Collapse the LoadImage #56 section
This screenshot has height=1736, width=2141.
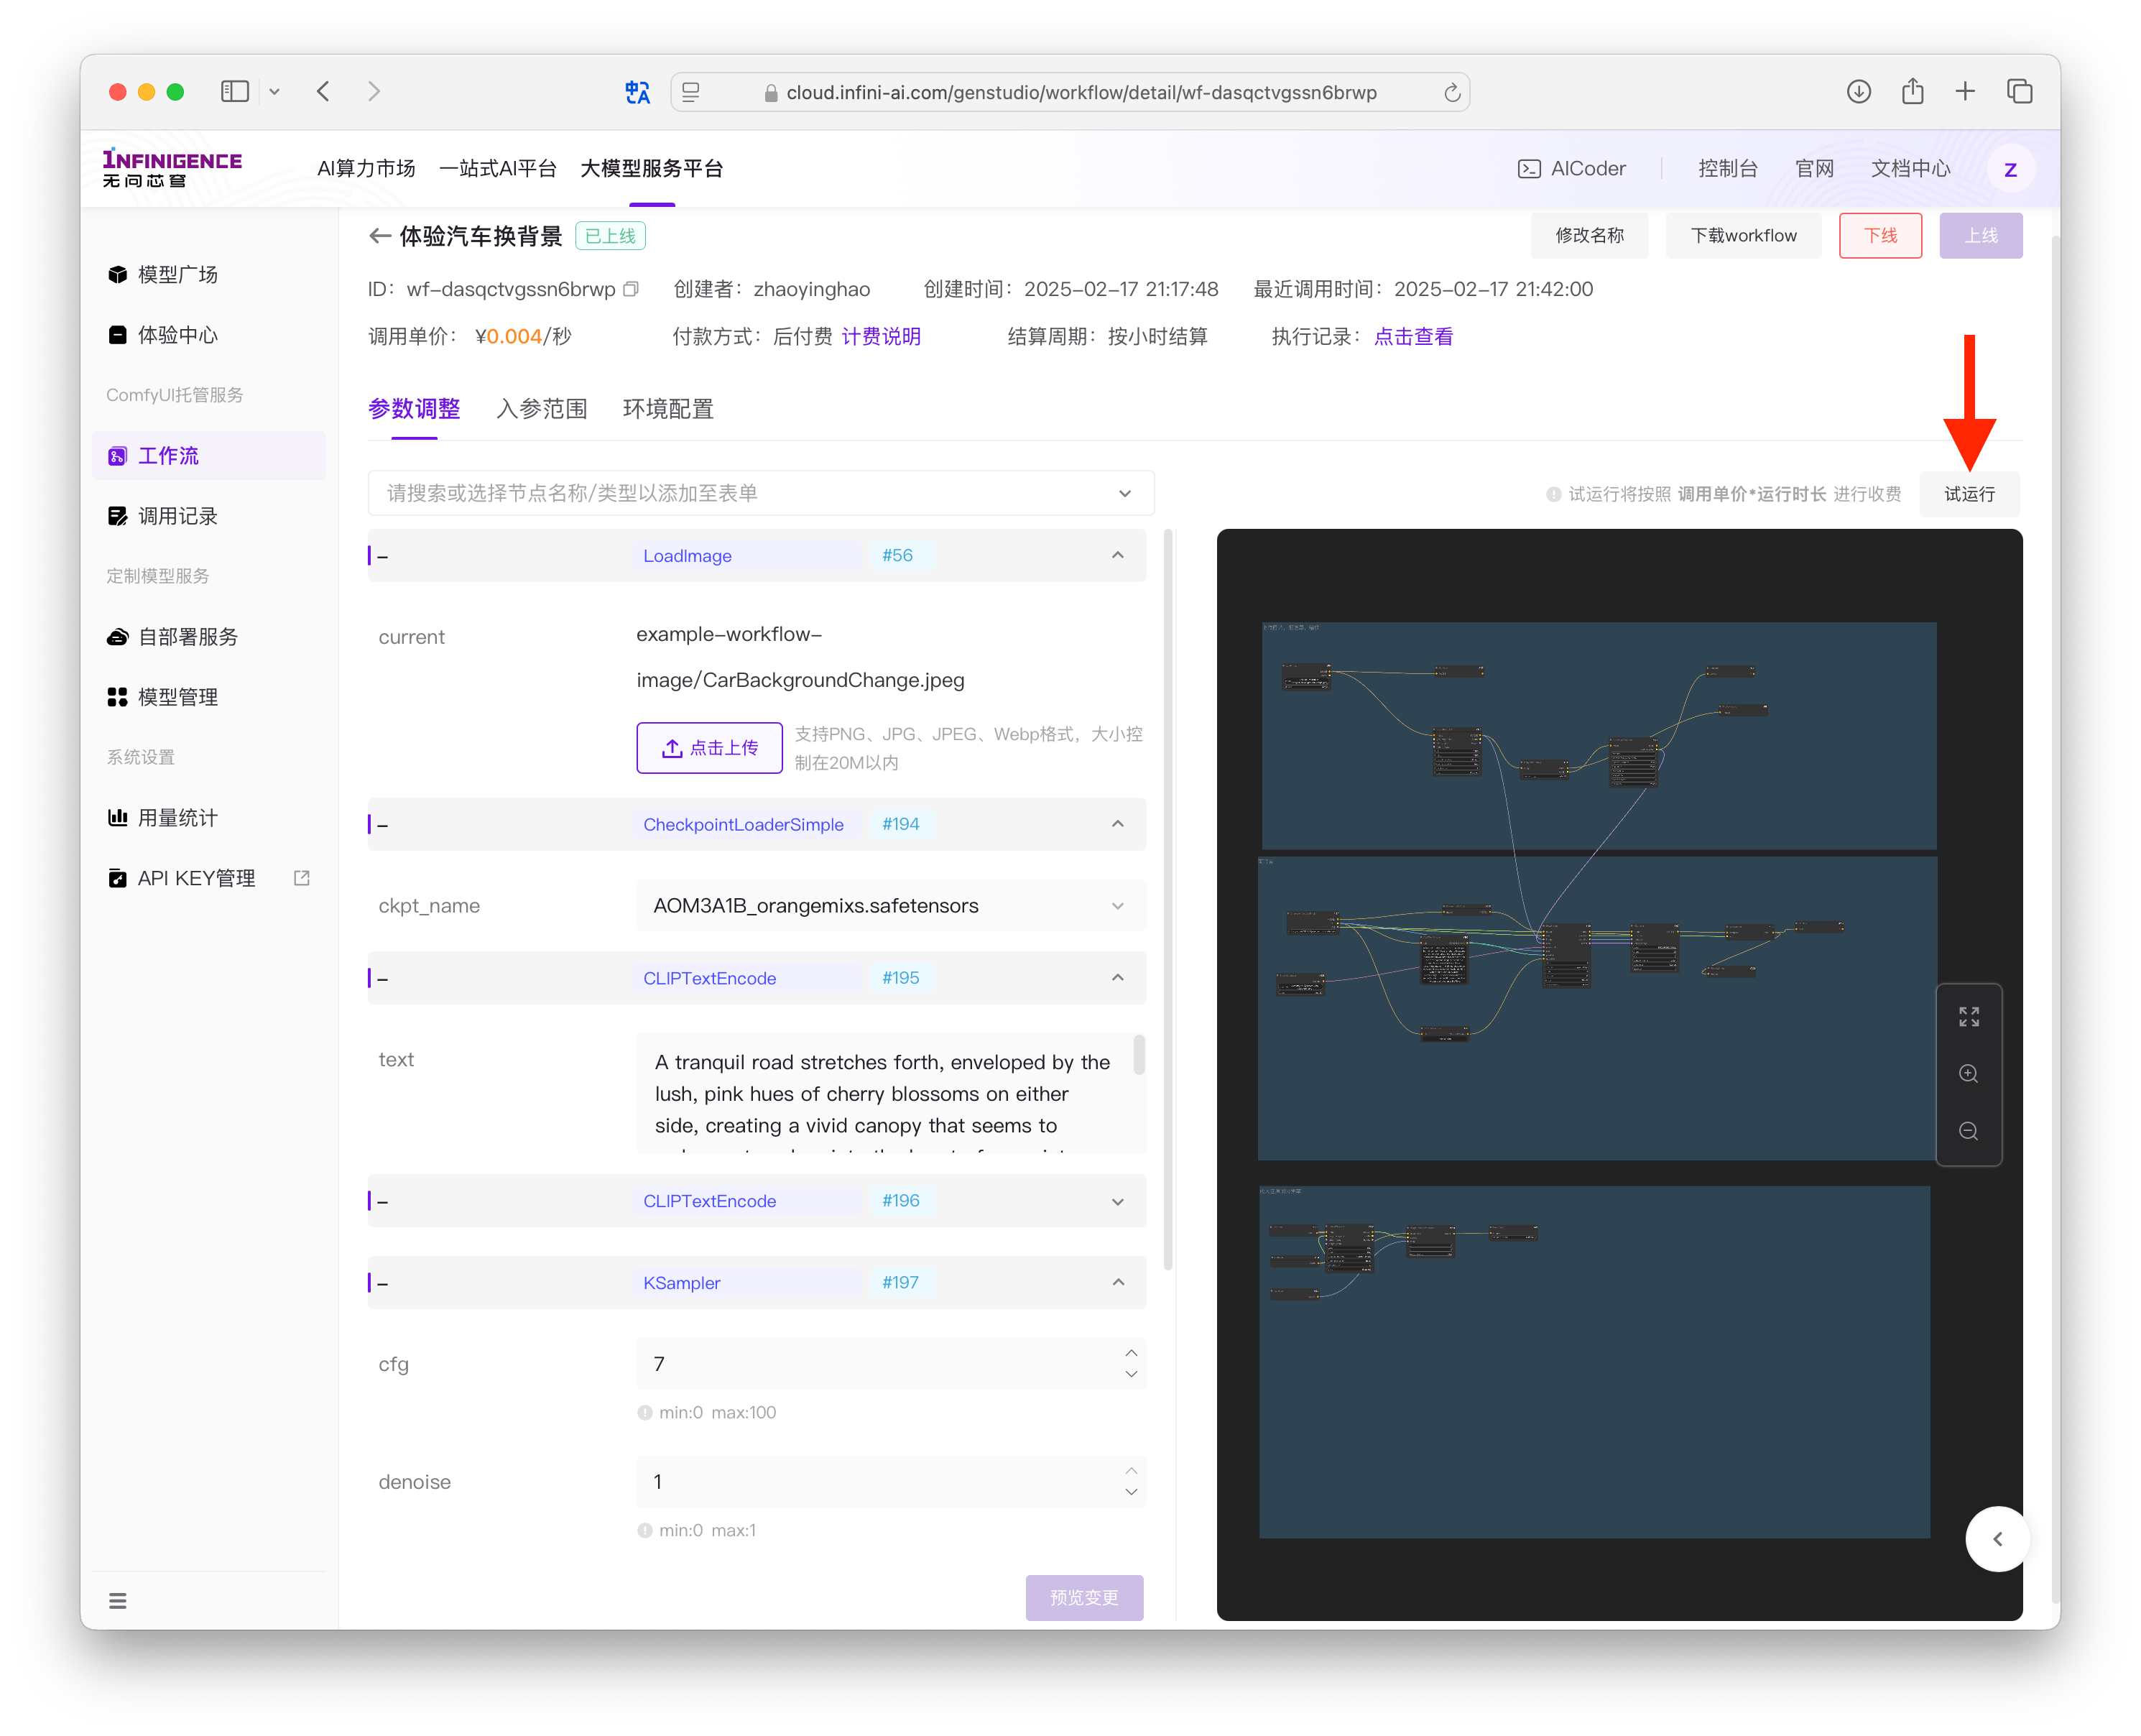(1118, 555)
